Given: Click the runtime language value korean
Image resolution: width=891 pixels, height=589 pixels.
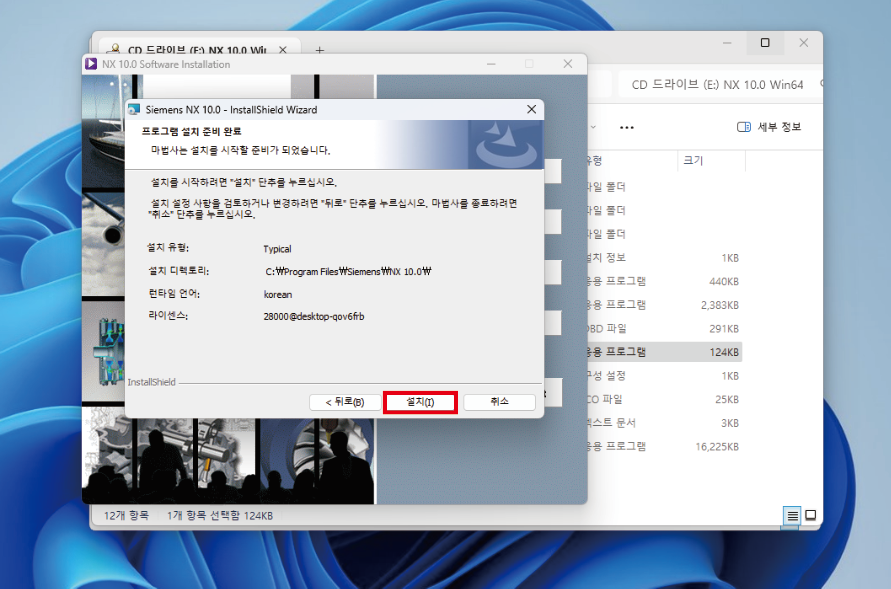Looking at the screenshot, I should (278, 294).
